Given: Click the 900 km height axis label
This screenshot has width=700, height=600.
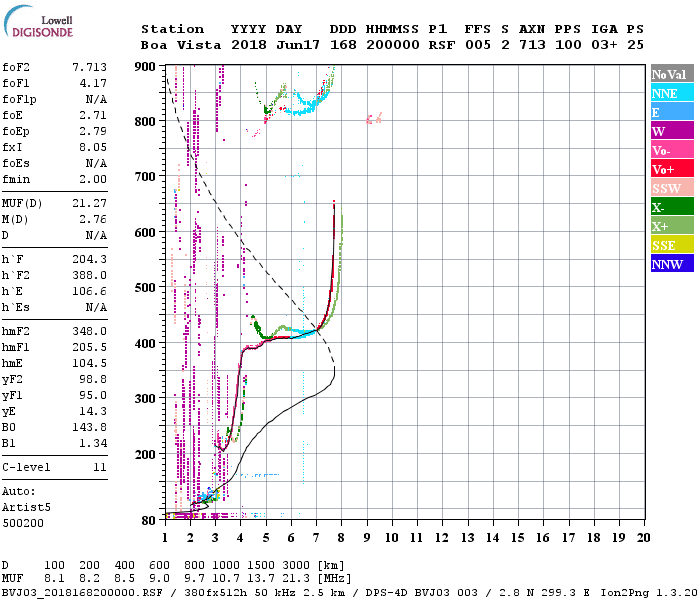Looking at the screenshot, I should (x=145, y=67).
